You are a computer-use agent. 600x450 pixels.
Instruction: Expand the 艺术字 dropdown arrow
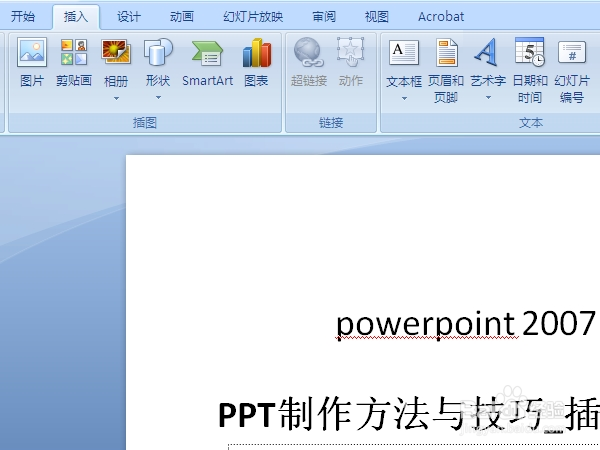point(488,98)
